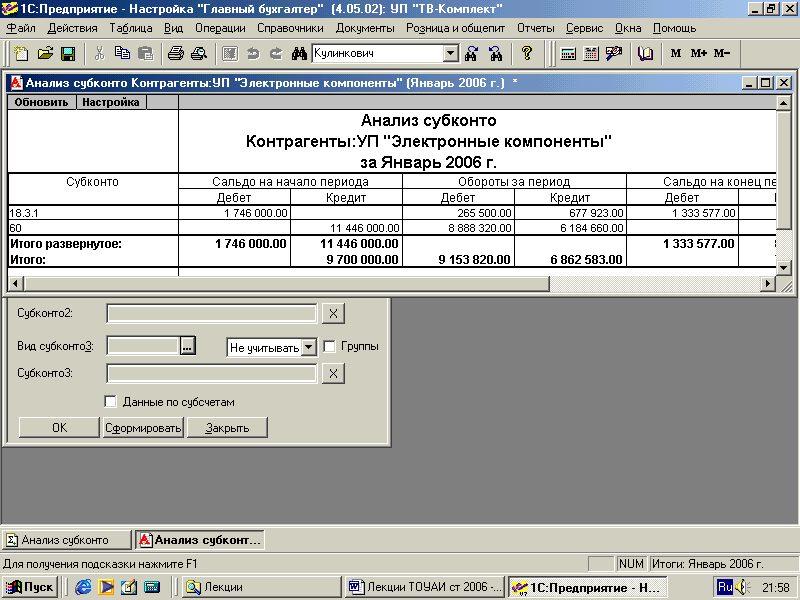Open the calendar toolbar icon
800x600 pixels.
click(591, 53)
